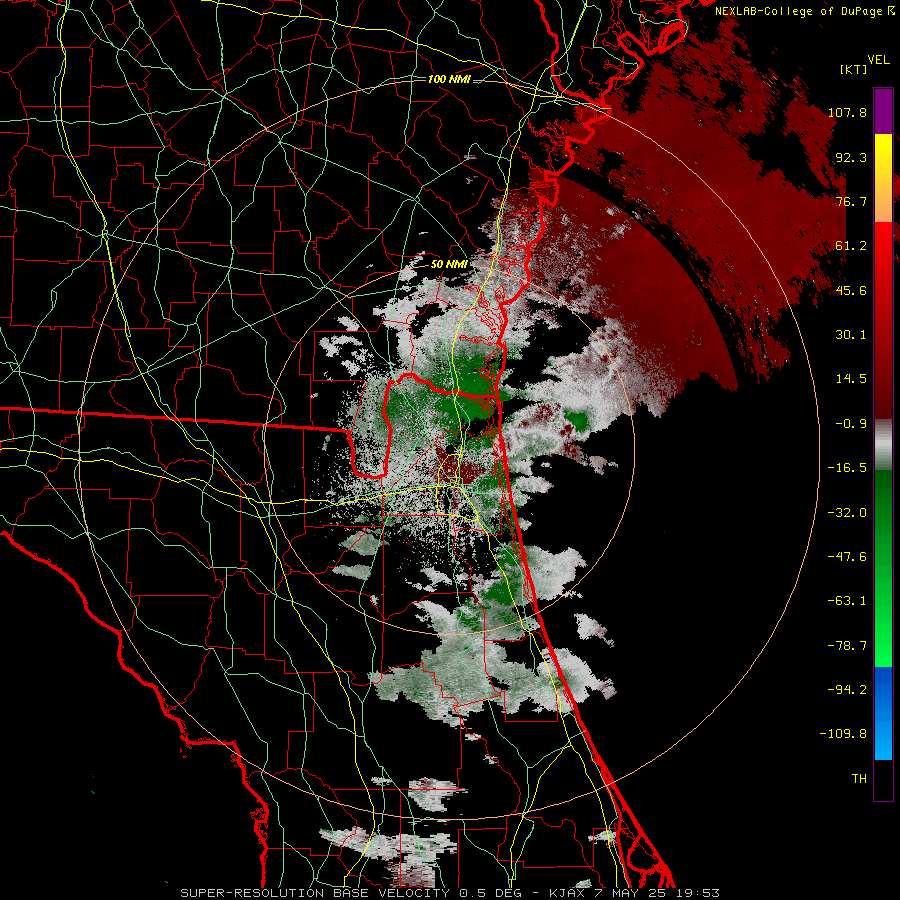
Task: Click the blue segment of the color bar
Action: click(x=883, y=713)
